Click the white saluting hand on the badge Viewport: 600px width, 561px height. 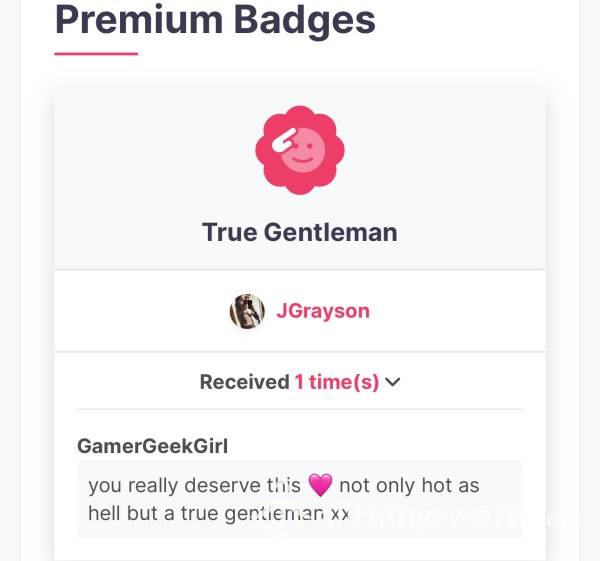284,140
